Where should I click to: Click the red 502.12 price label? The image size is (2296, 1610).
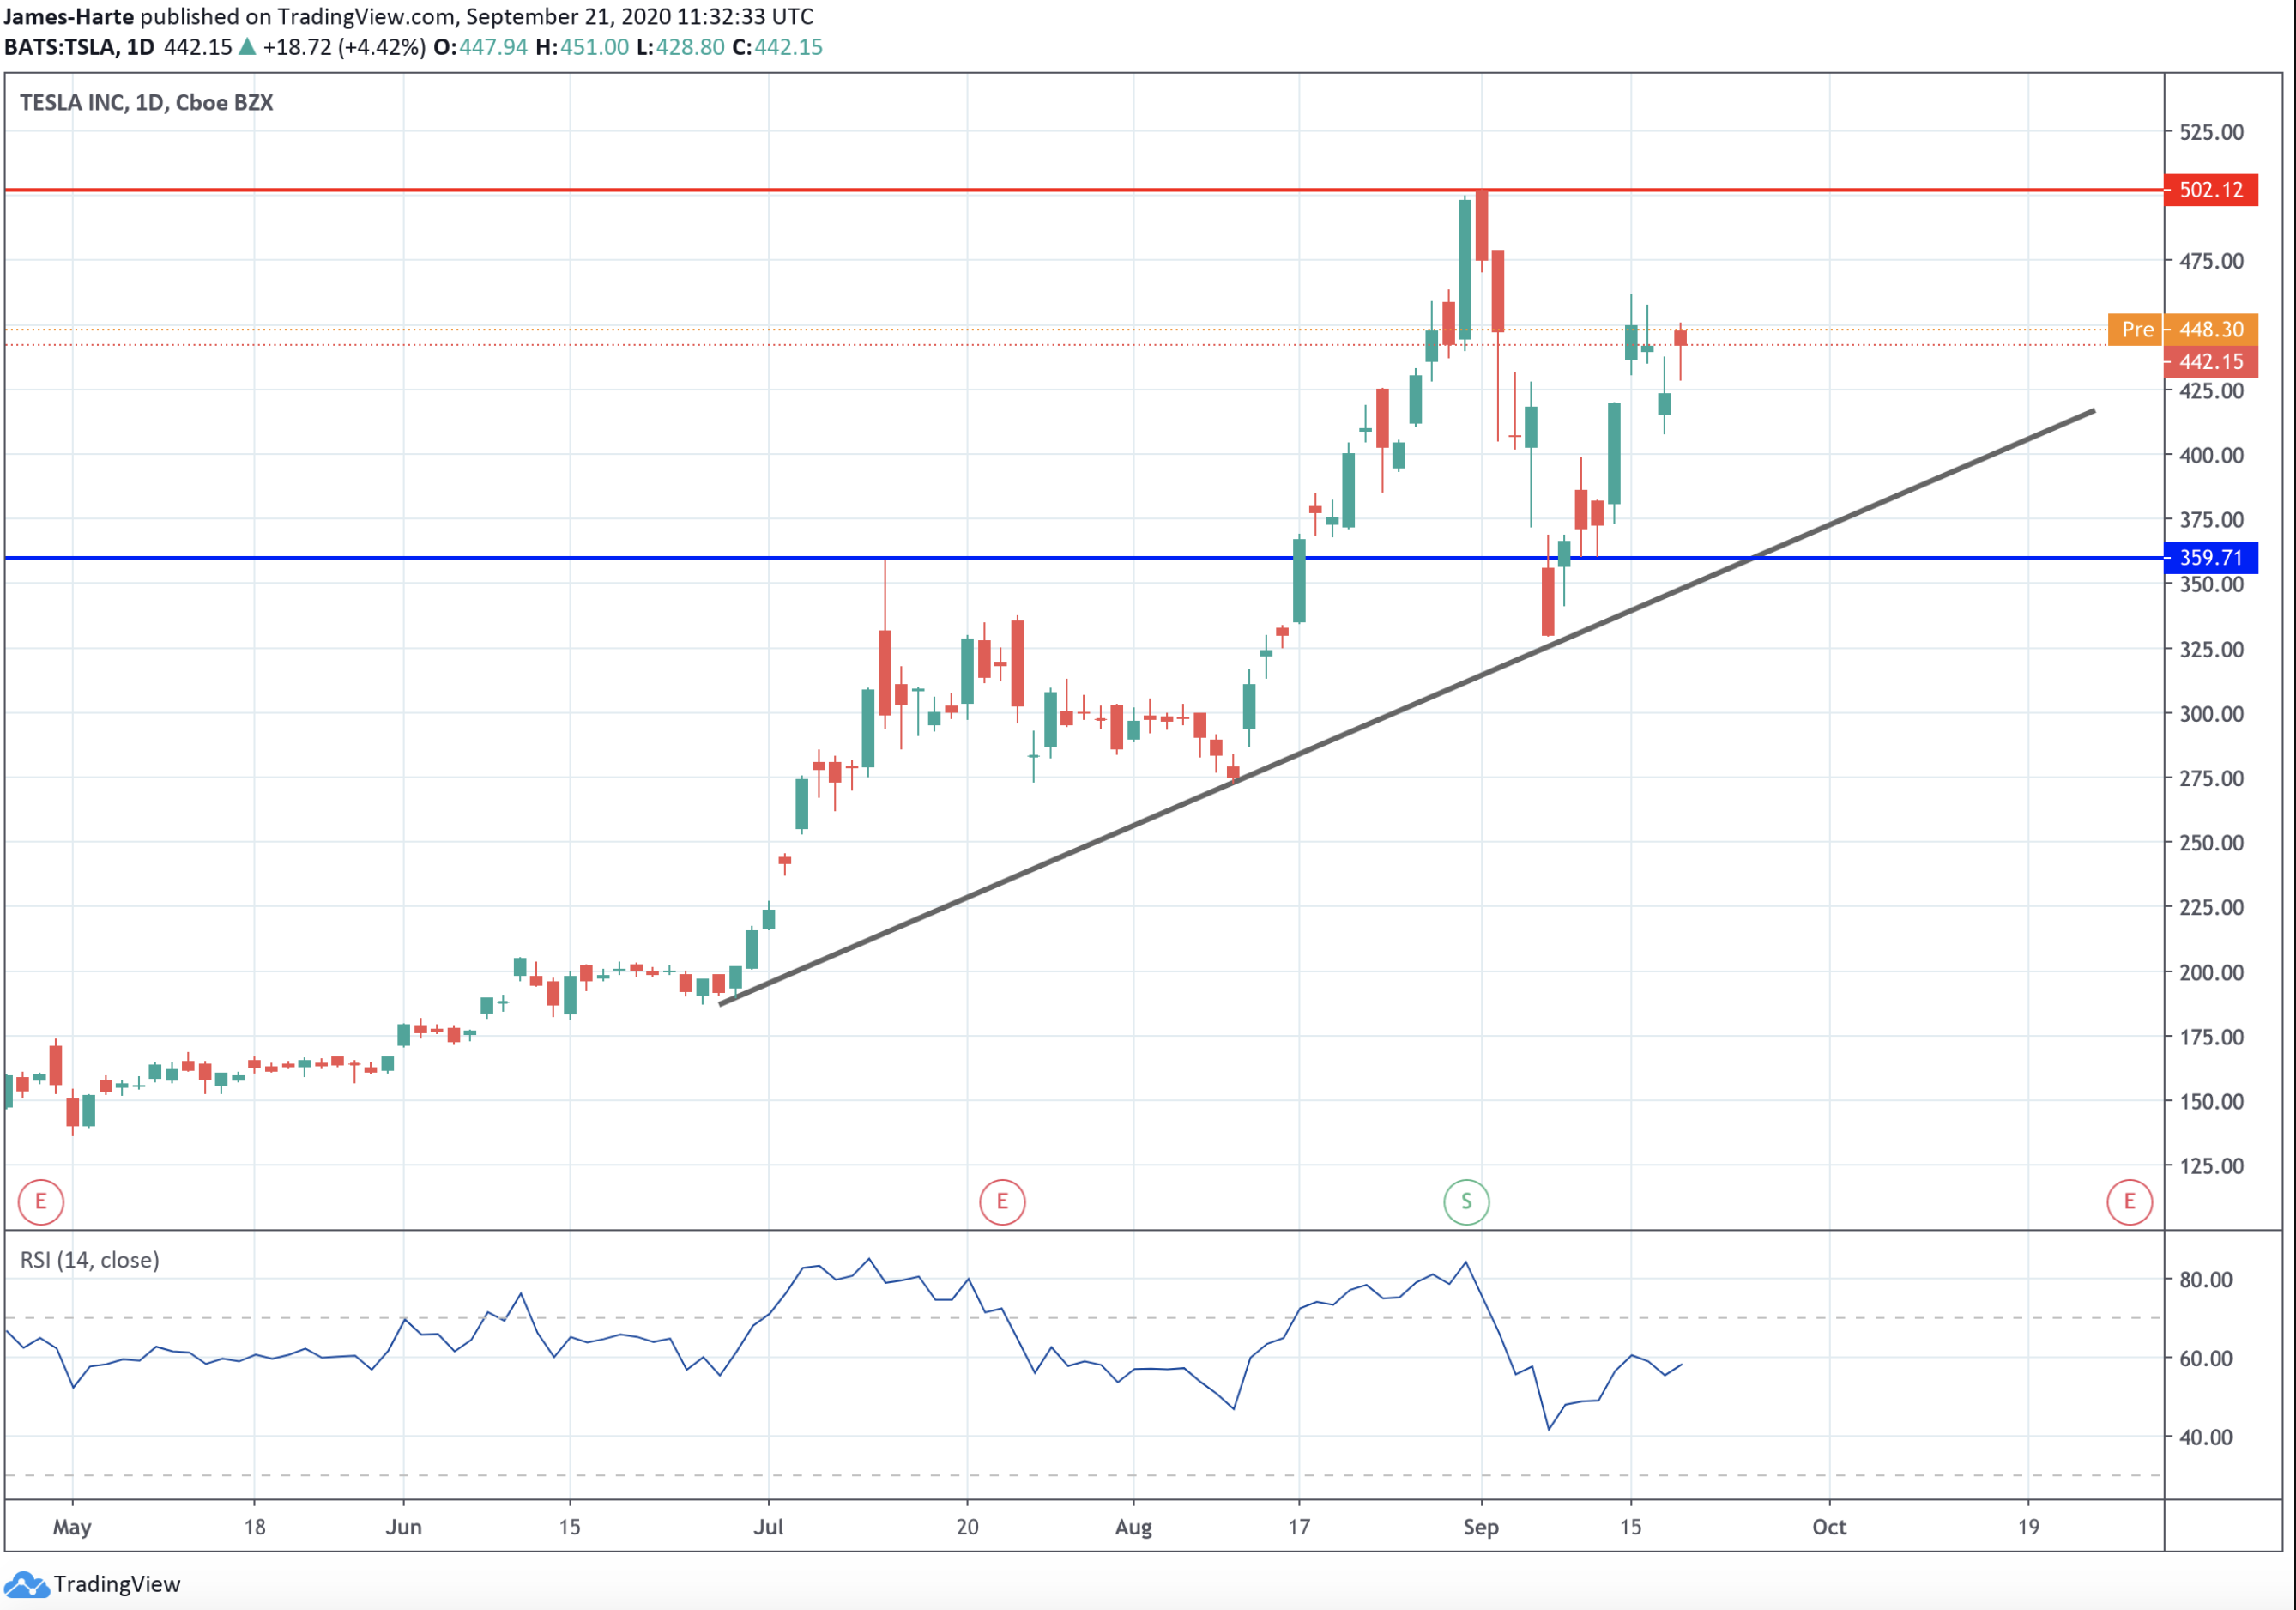point(2210,190)
